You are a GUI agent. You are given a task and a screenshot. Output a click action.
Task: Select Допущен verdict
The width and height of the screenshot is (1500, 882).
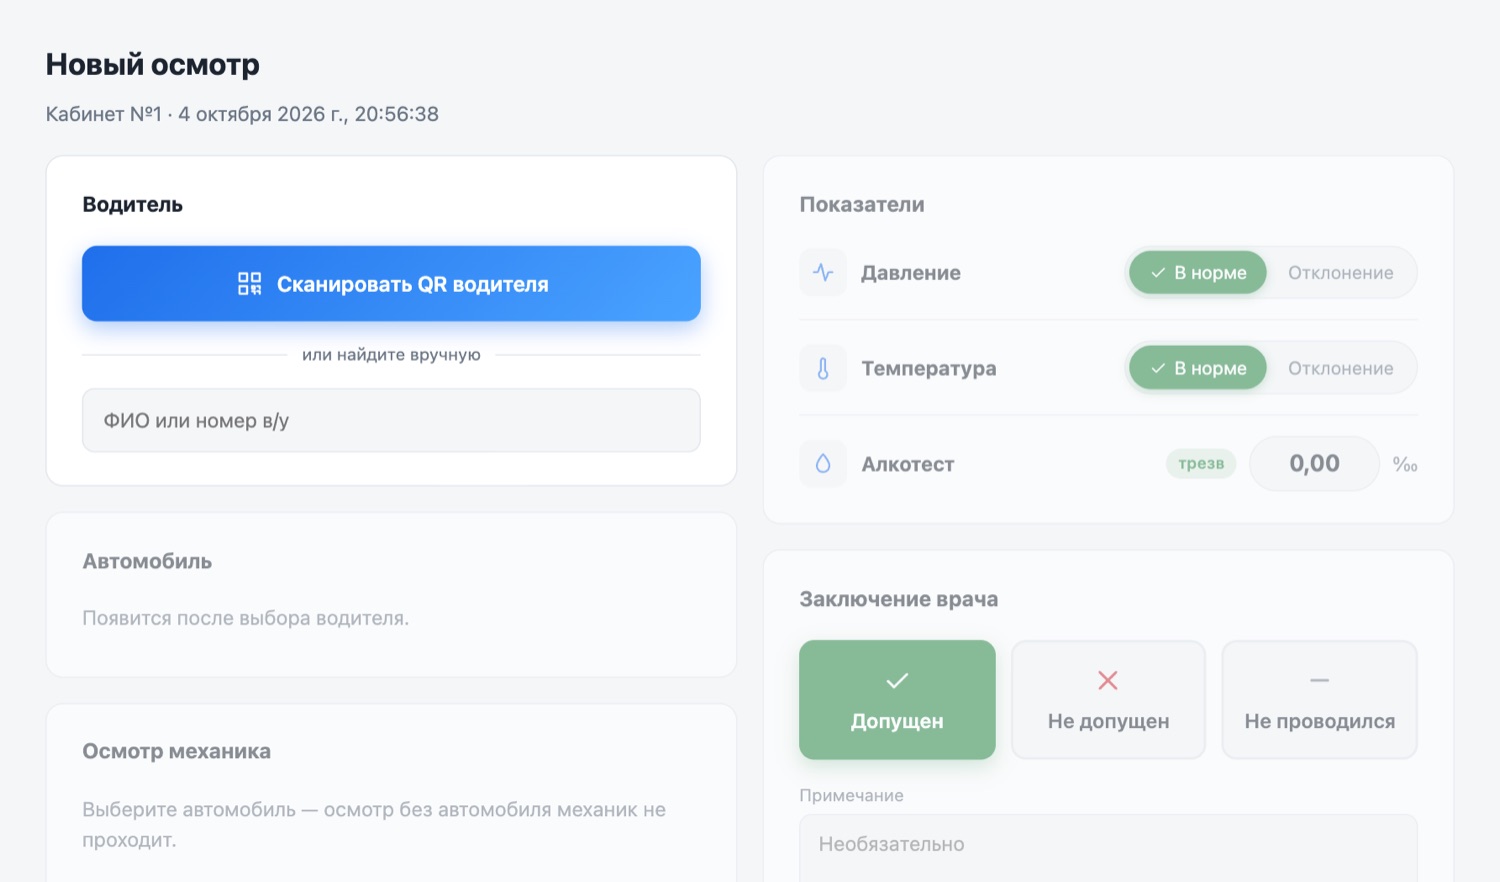pyautogui.click(x=897, y=700)
